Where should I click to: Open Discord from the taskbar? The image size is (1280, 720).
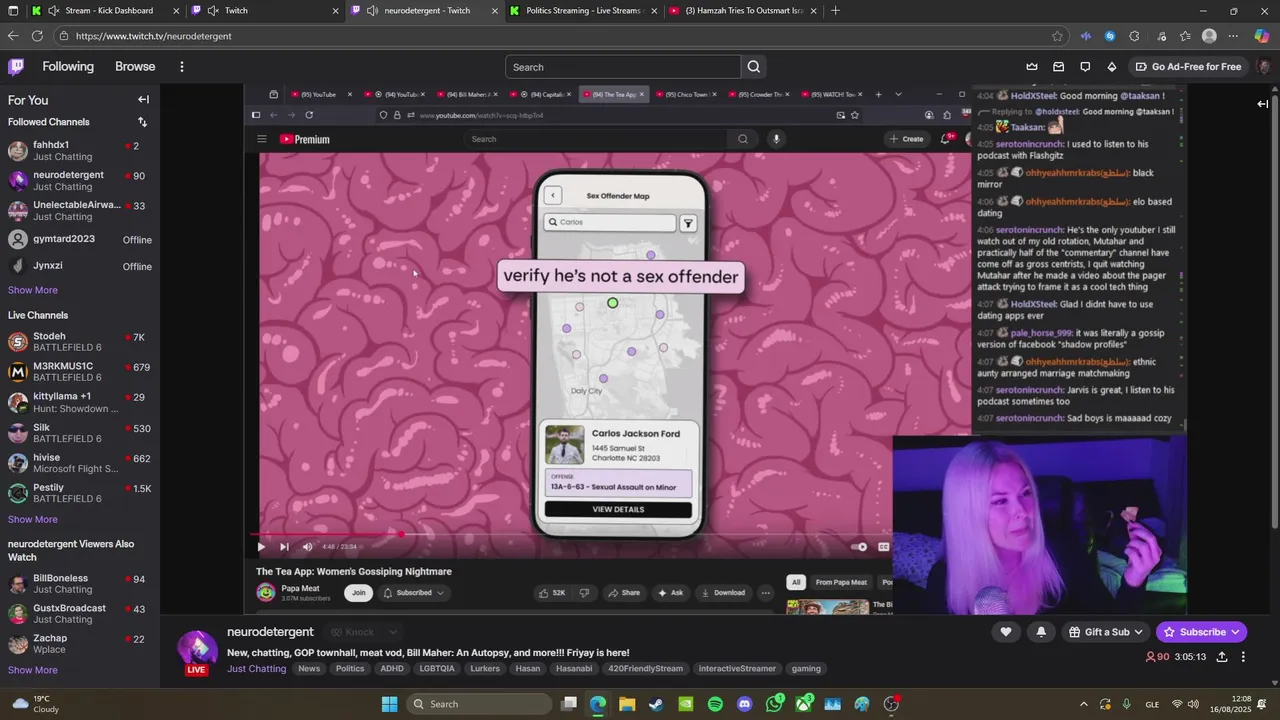click(x=744, y=704)
